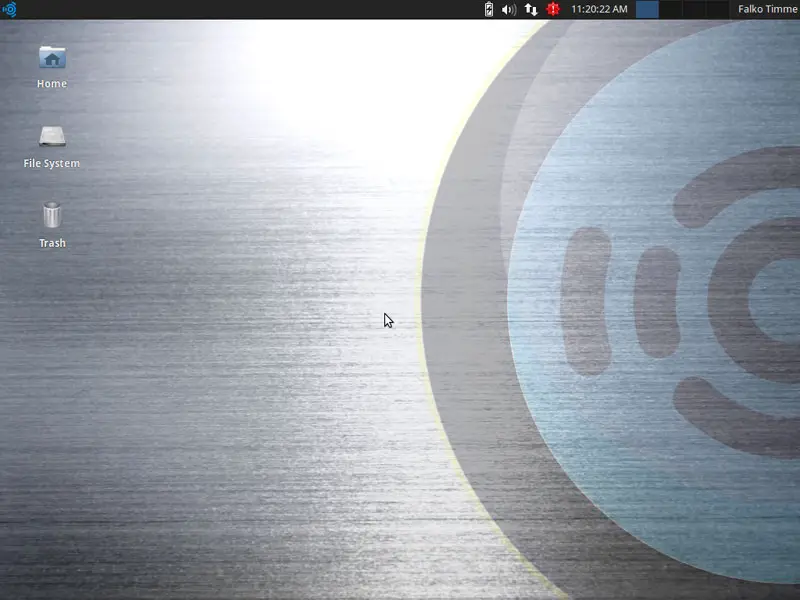This screenshot has width=800, height=600.
Task: Select the highlighted first workspace
Action: [647, 9]
